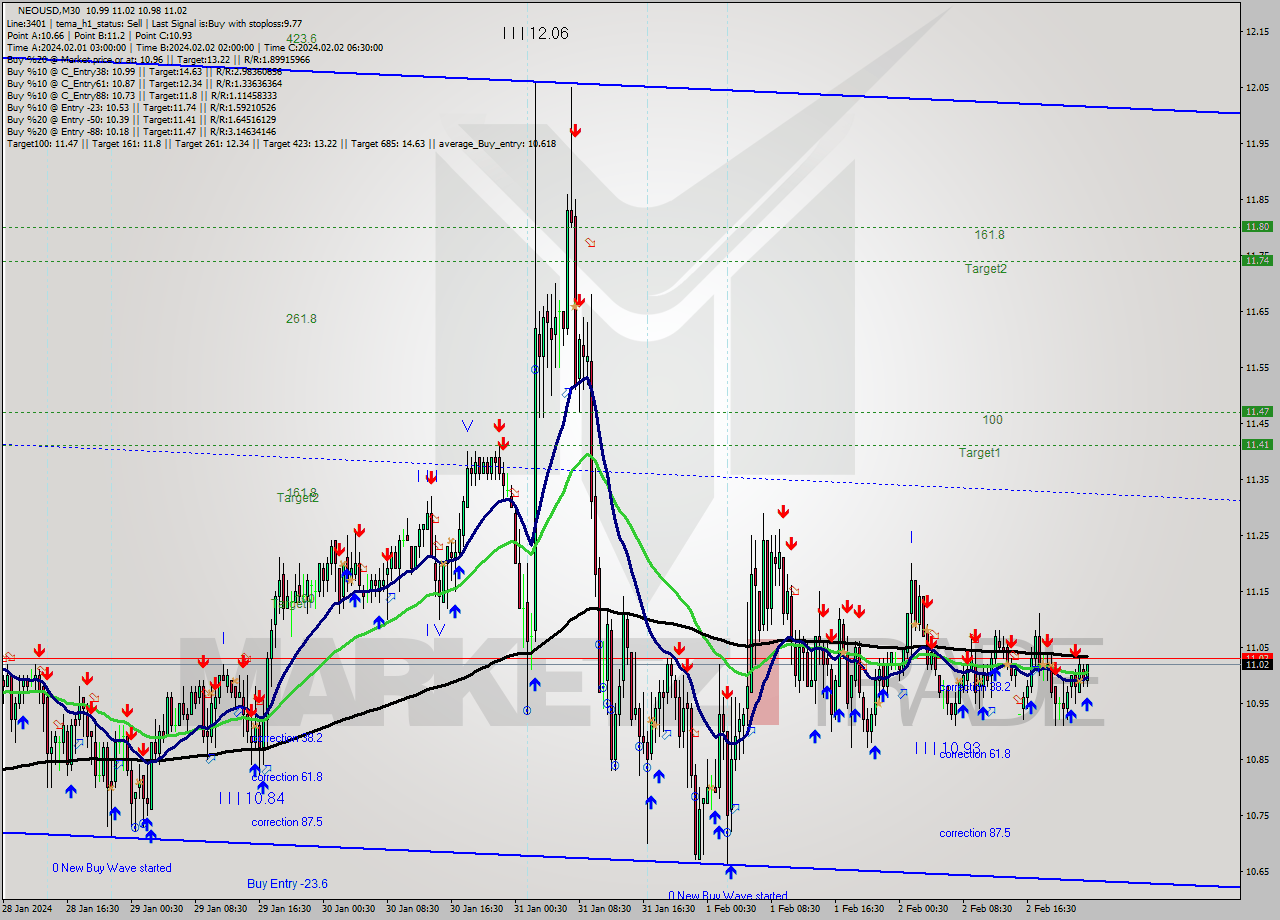
Task: Click 11.35 on the price axis
Action: point(1257,480)
